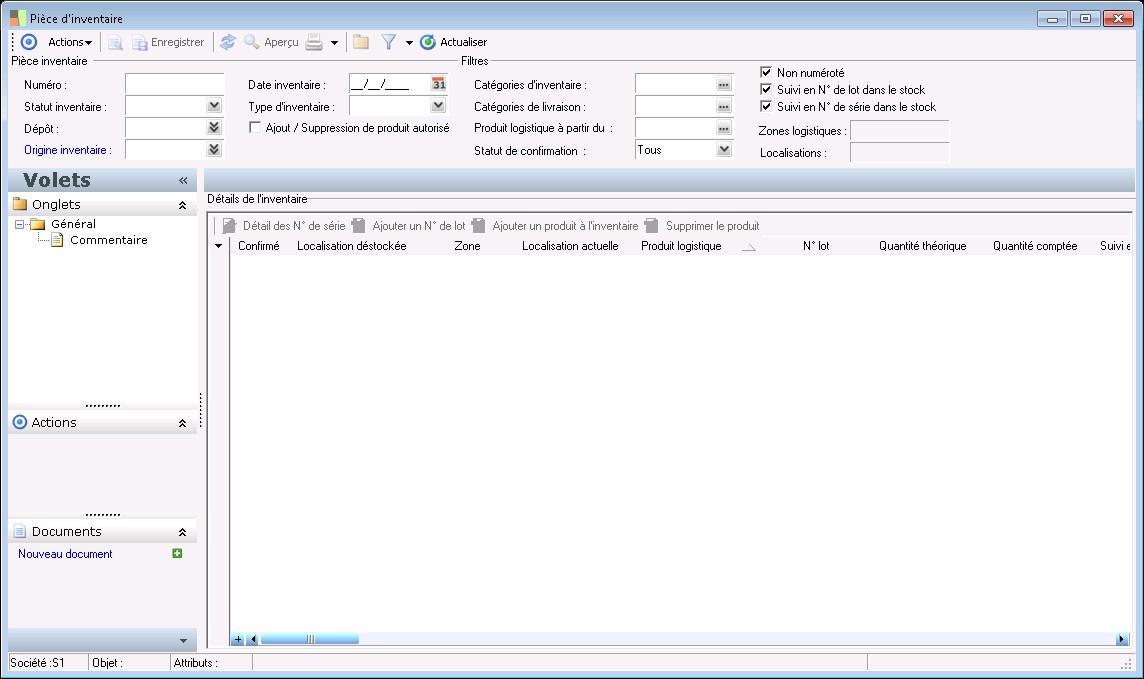Screen dimensions: 1144x679
Task: Click the Actualiser refresh button
Action: 454,42
